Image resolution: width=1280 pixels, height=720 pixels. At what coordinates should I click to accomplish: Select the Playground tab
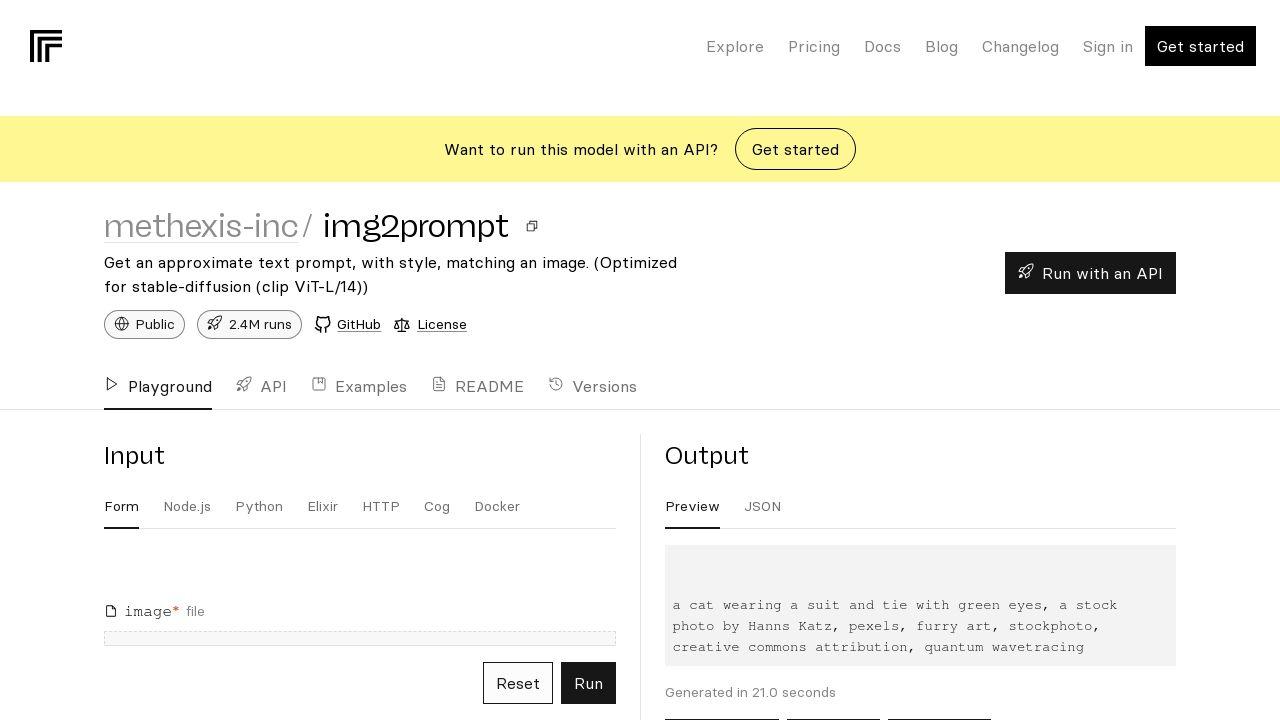pos(158,386)
